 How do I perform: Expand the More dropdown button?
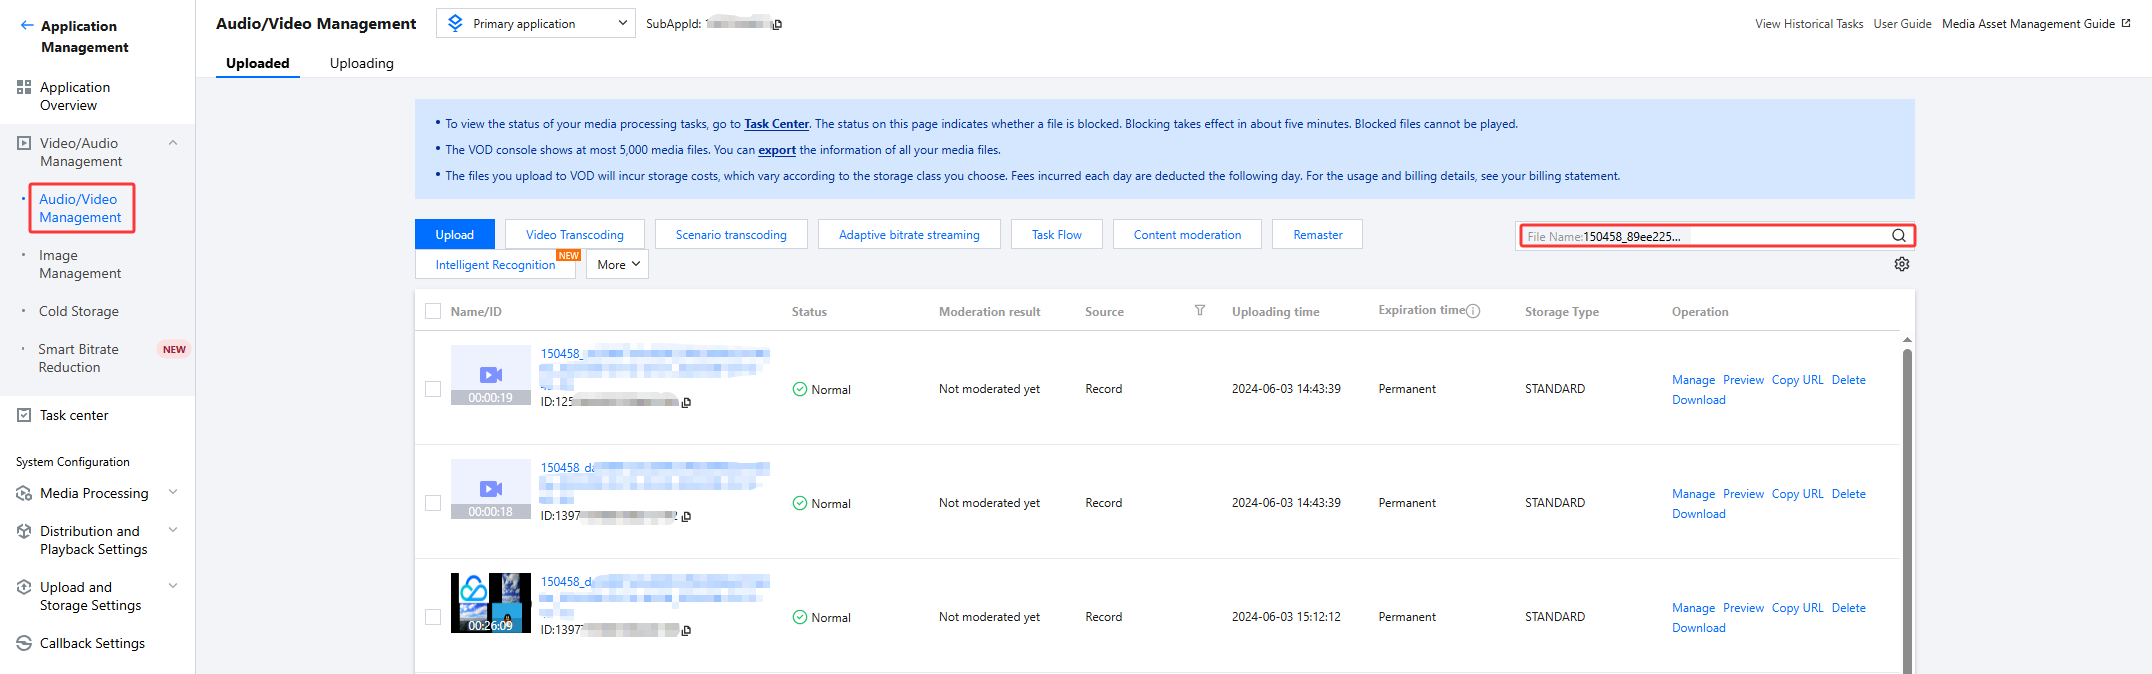pos(617,265)
